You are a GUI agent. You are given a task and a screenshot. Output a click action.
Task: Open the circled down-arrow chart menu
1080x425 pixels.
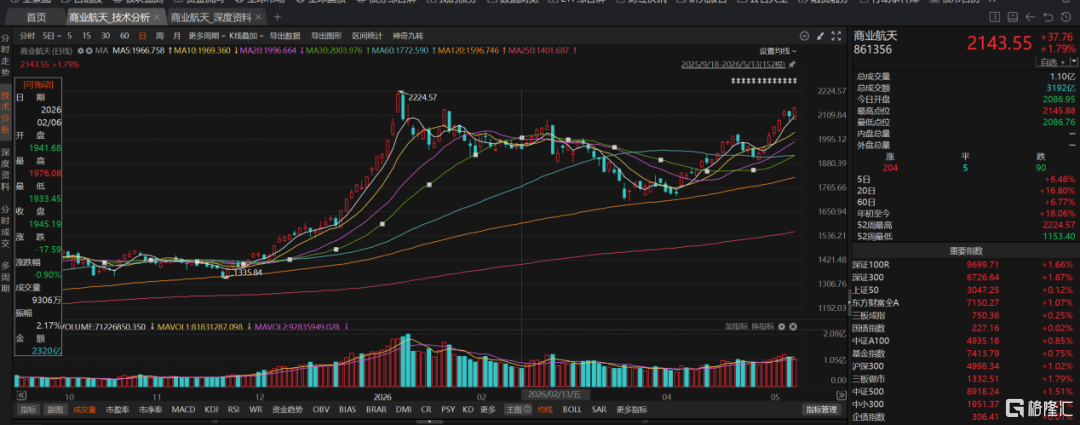[x=804, y=36]
